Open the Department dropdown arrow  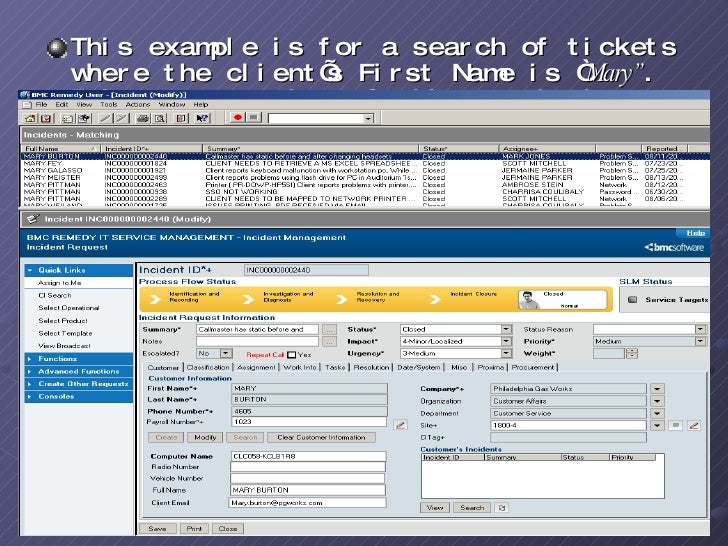[657, 413]
